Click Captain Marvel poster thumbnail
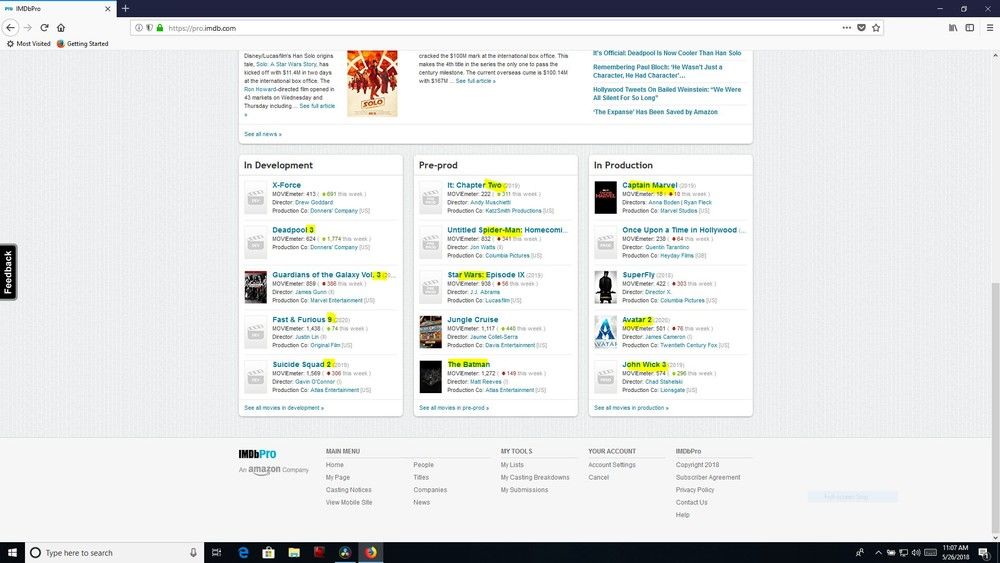 [605, 198]
